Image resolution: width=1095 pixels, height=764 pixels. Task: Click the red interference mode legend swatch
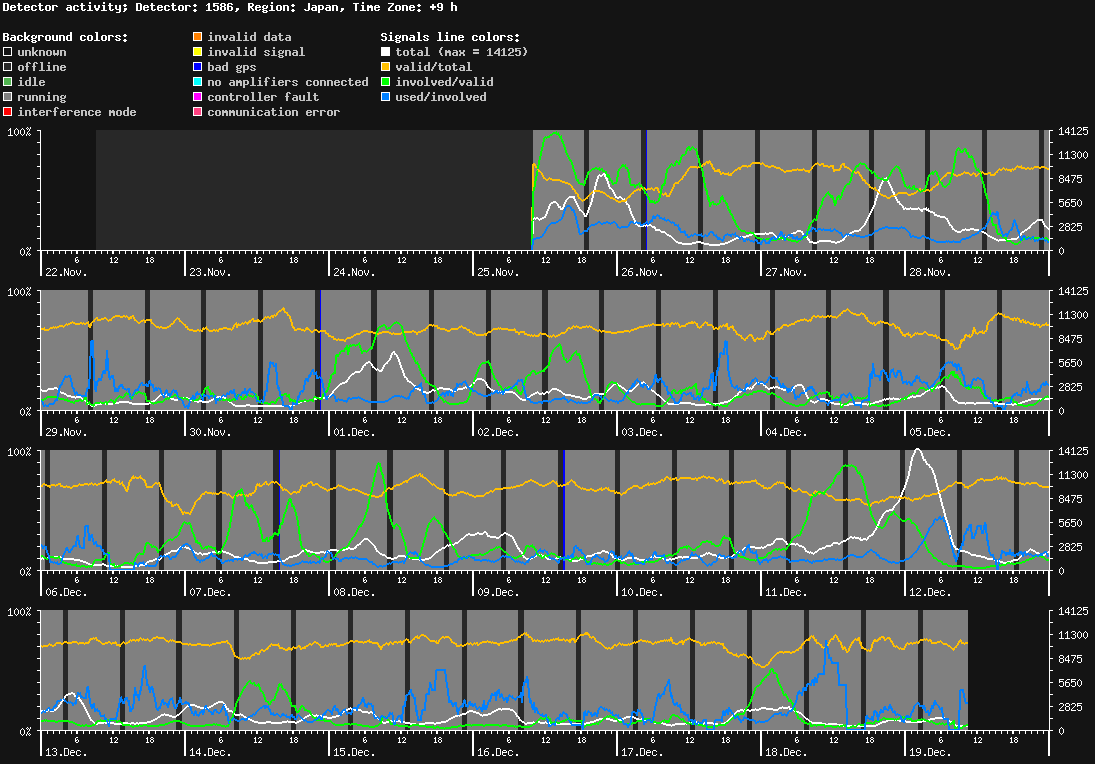(x=7, y=112)
